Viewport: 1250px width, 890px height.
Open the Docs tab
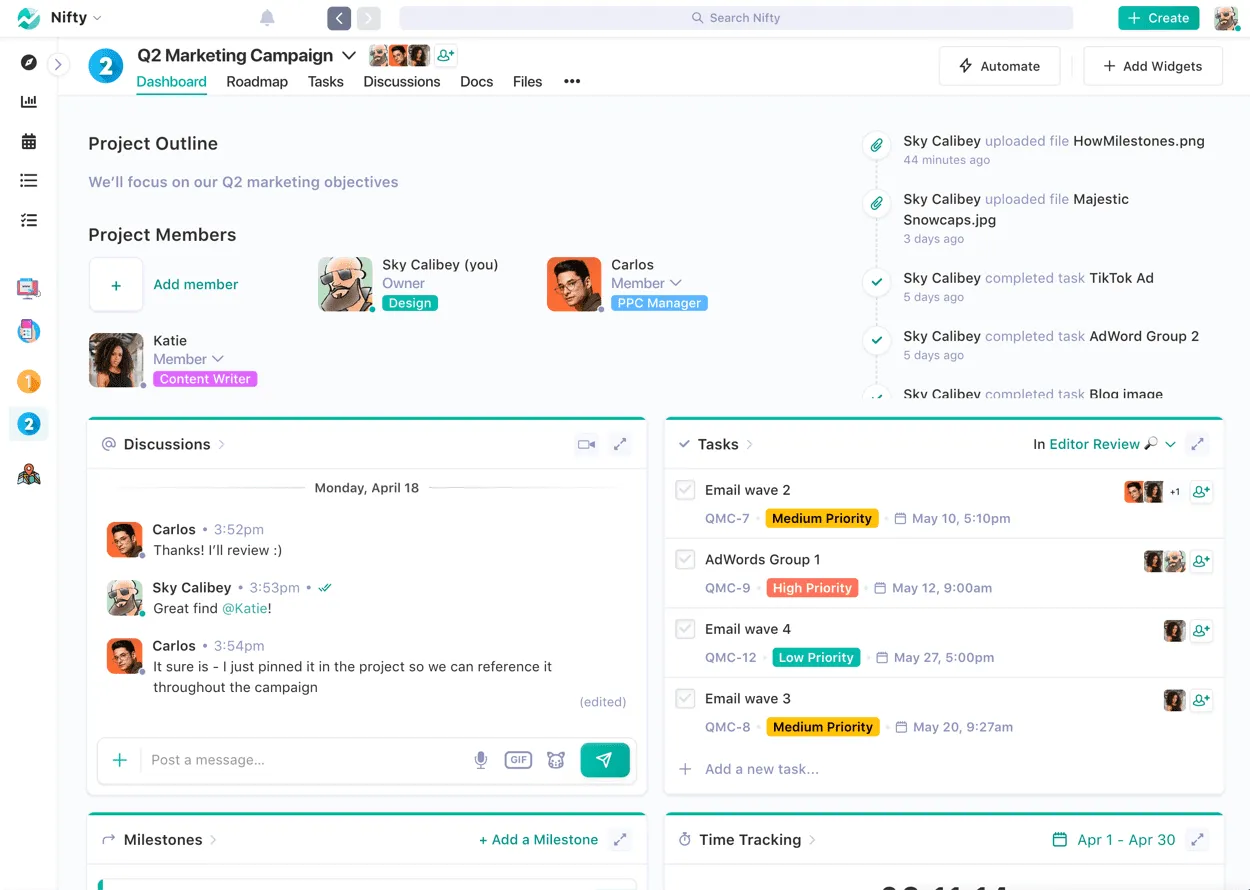(x=476, y=82)
